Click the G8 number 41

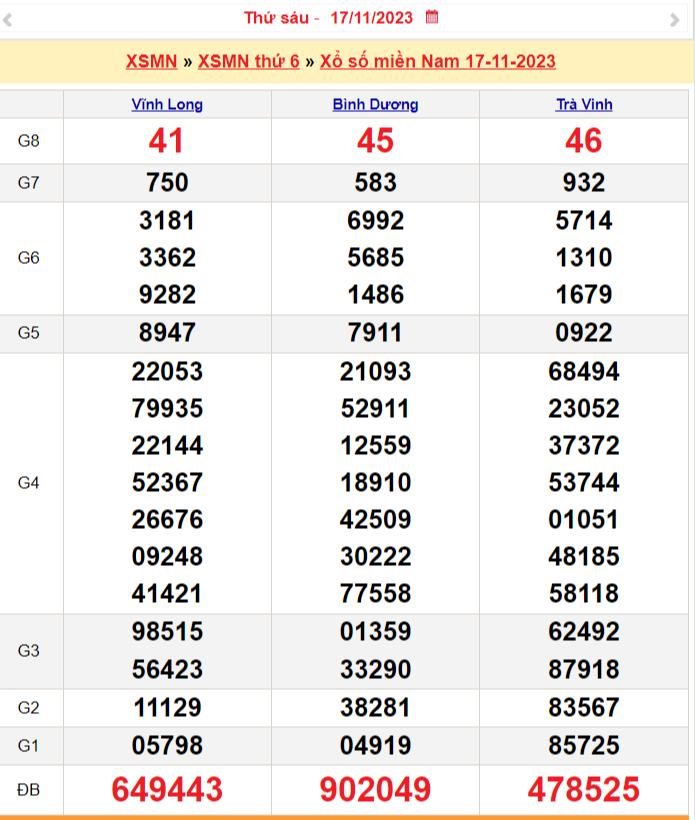pos(167,141)
